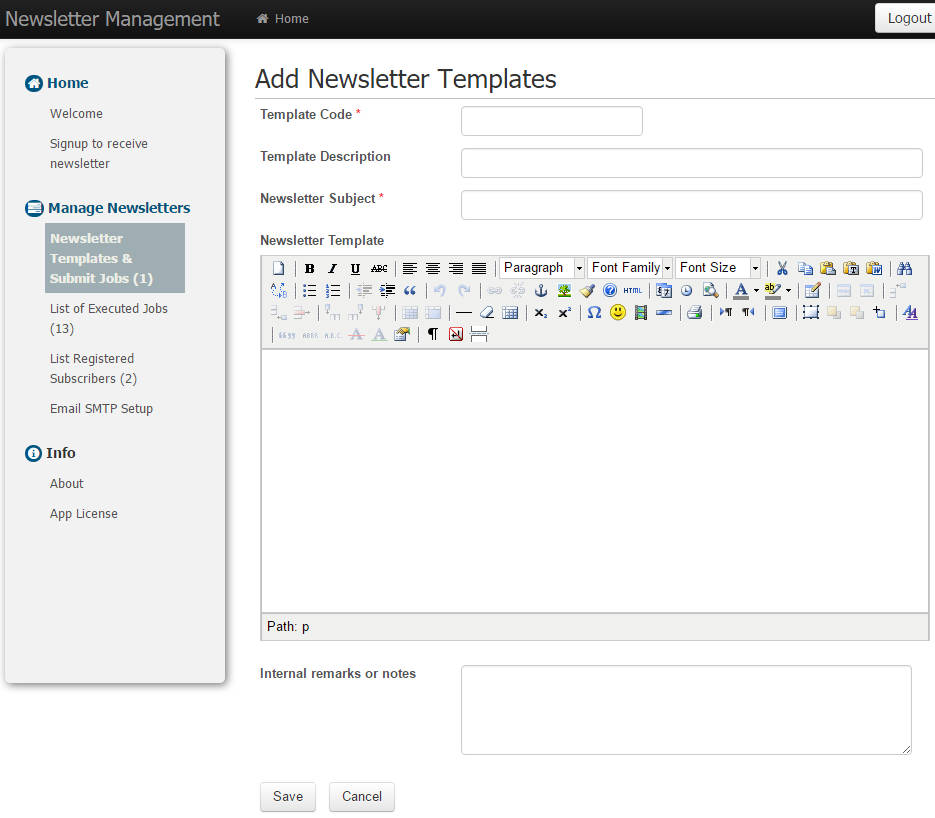Viewport: 935px width, 818px height.
Task: Click the Copy icon
Action: pos(805,268)
